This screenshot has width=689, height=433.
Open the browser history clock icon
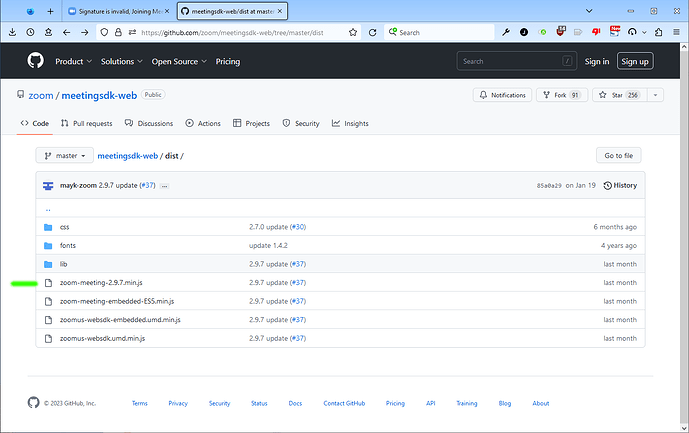[30, 32]
